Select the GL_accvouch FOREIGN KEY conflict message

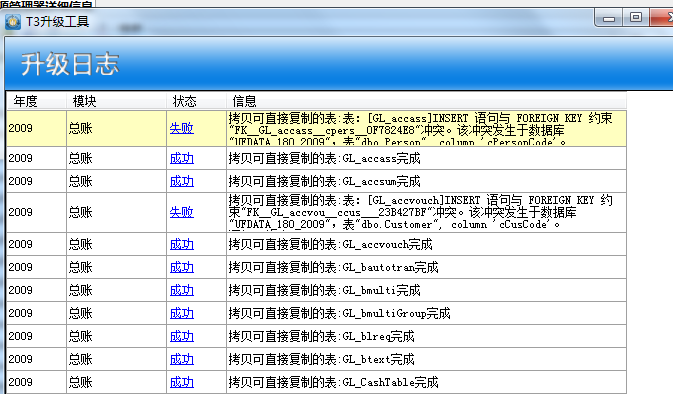(x=421, y=212)
